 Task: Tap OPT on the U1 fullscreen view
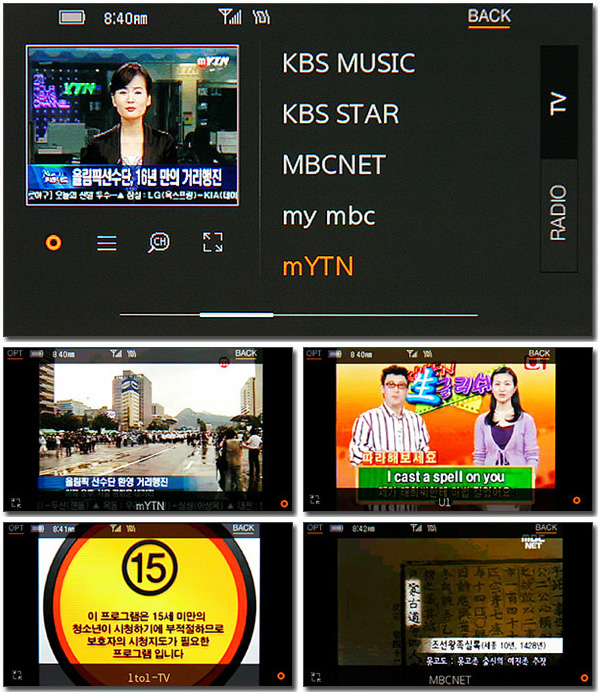tap(314, 354)
